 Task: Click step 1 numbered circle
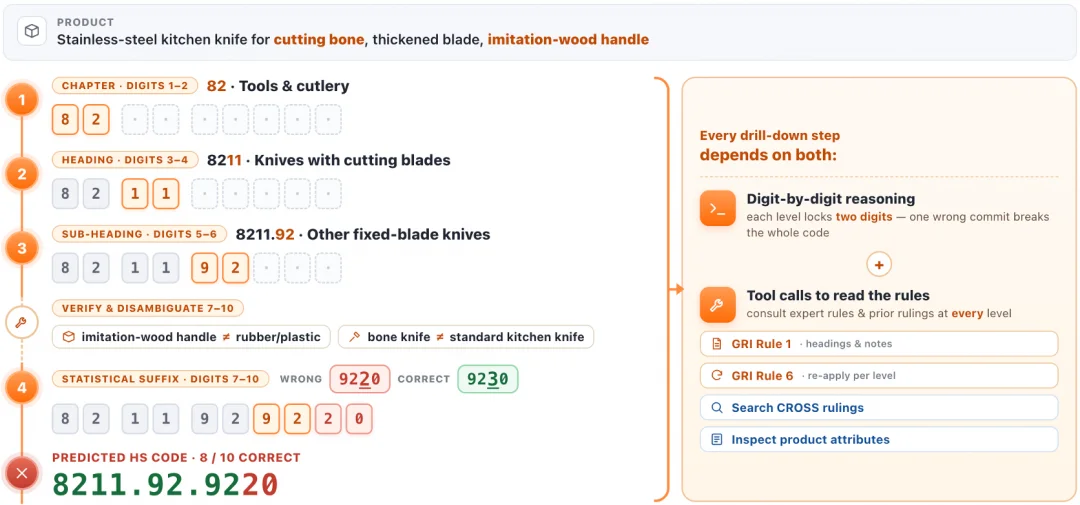[21, 101]
